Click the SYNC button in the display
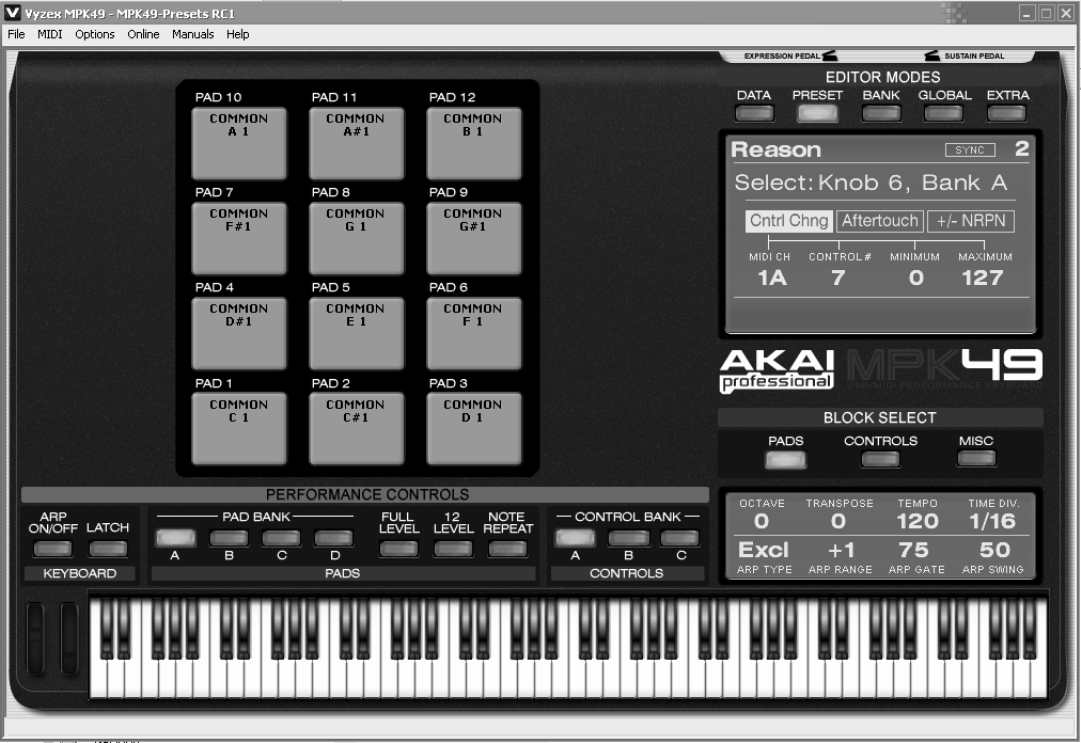Image resolution: width=1081 pixels, height=743 pixels. point(970,150)
